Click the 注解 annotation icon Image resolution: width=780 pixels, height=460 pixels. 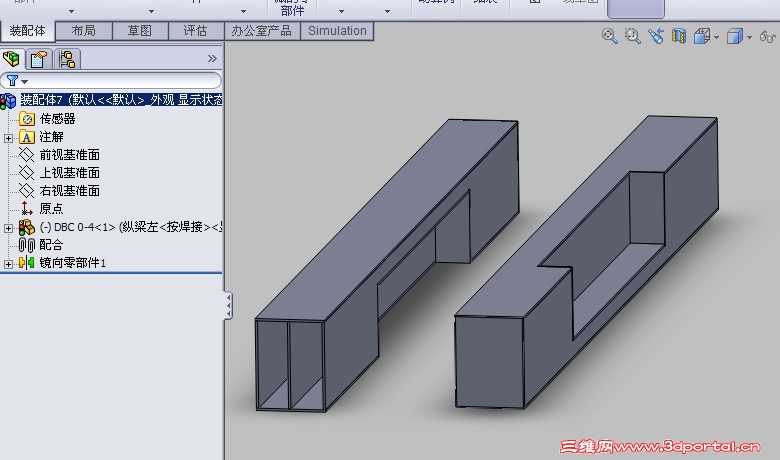(27, 137)
